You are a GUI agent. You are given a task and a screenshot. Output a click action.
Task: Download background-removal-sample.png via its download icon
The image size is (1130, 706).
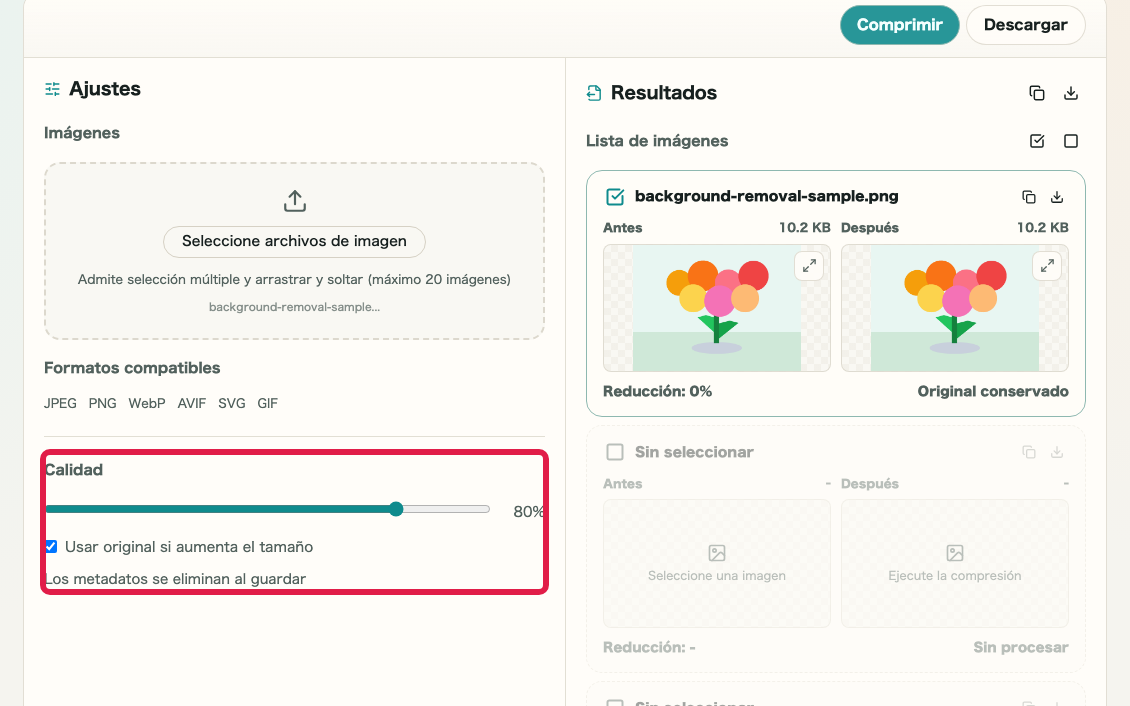coord(1056,197)
